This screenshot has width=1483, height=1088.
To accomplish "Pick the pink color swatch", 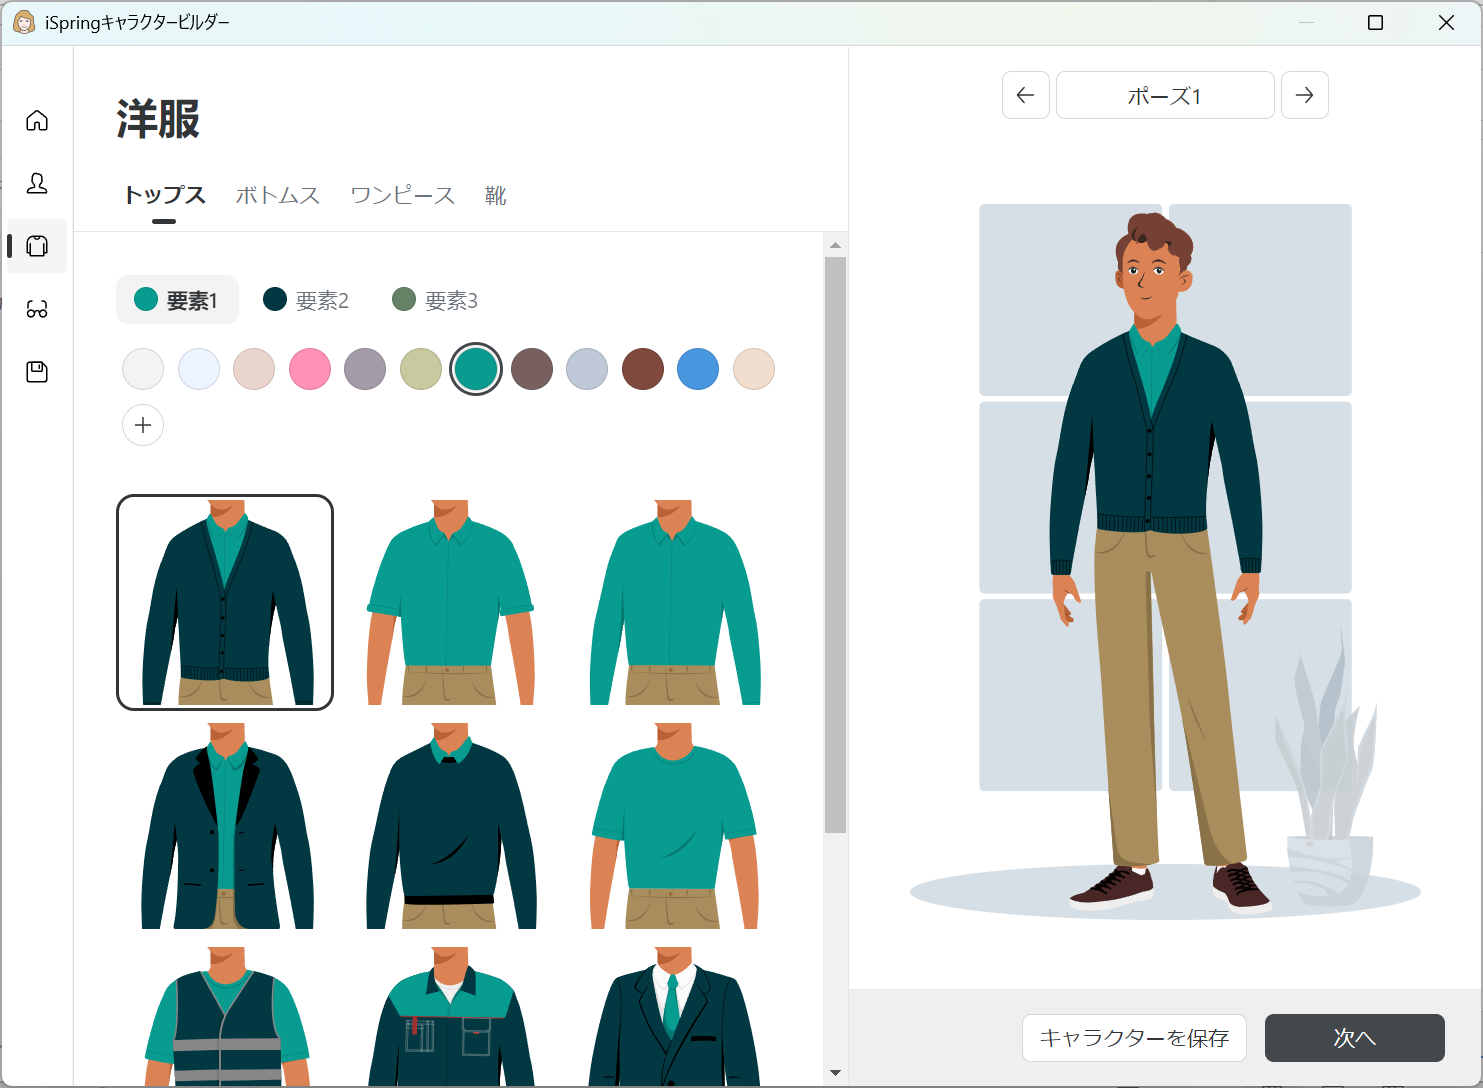I will tap(310, 369).
